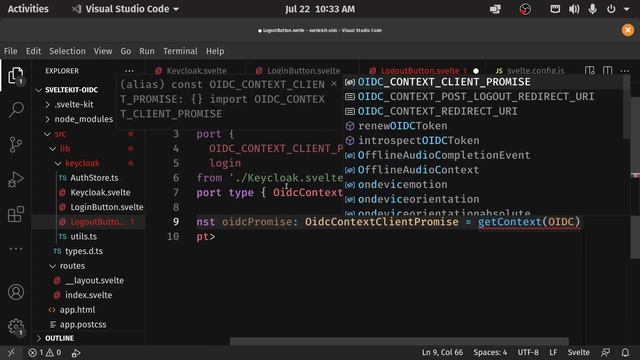The width and height of the screenshot is (640, 360).
Task: Open the keyboard tray icon
Action: coord(555,9)
